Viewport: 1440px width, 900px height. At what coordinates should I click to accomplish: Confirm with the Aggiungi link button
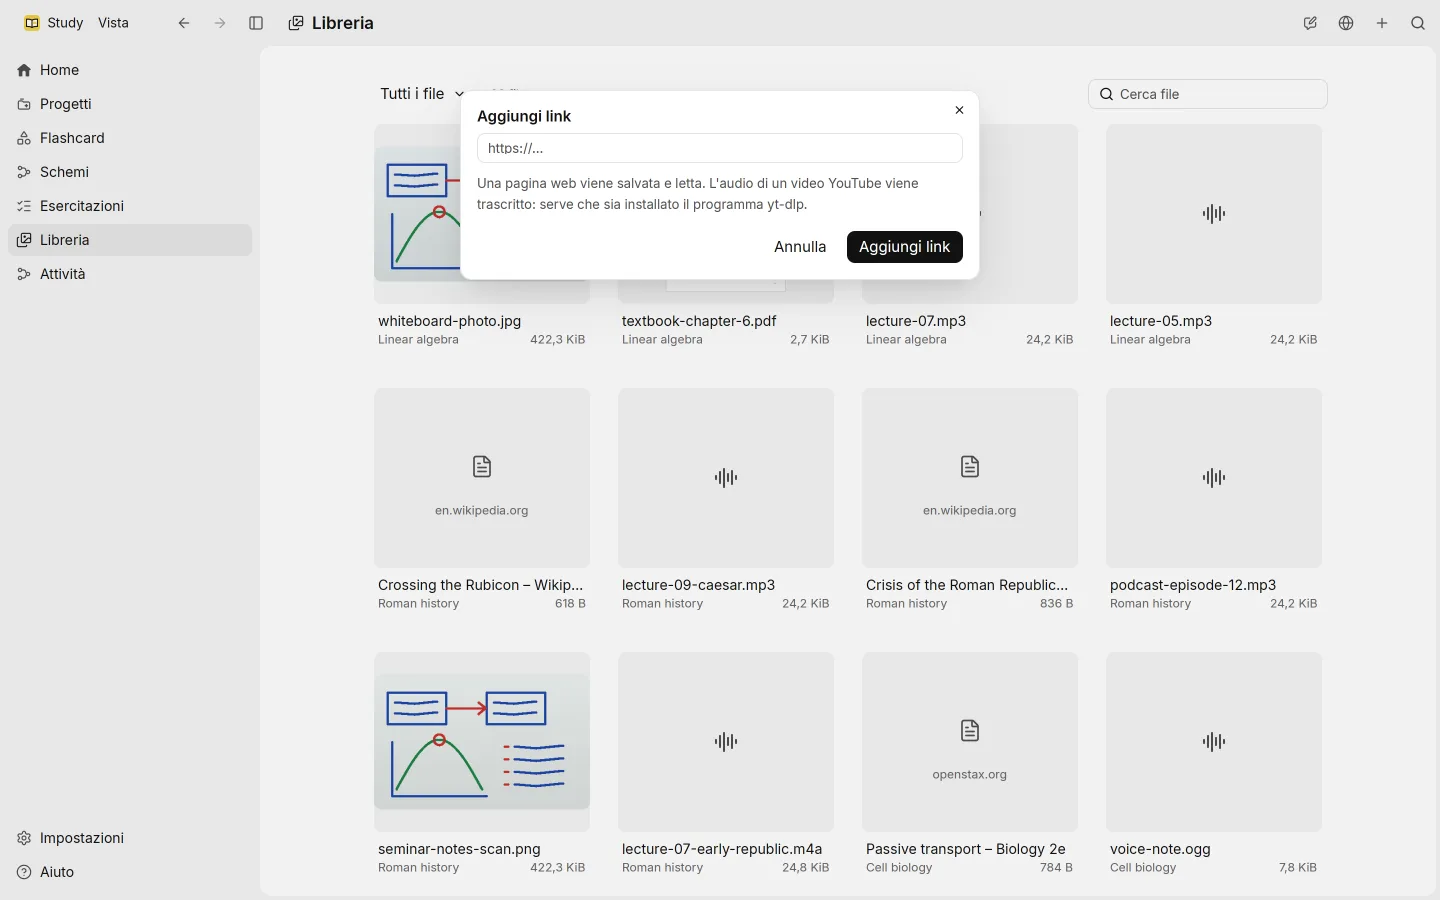click(905, 247)
